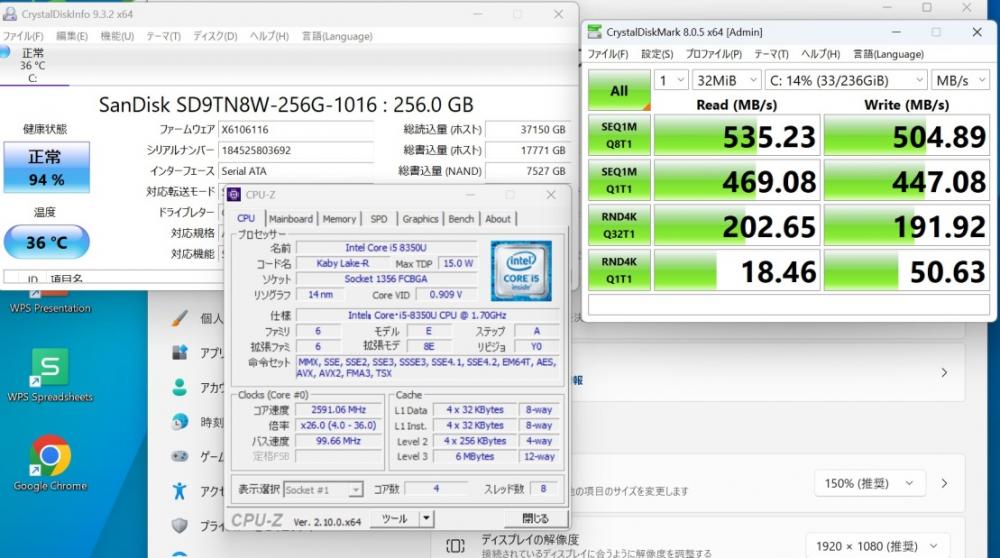Start the RND4K Q1T1 benchmark
The height and width of the screenshot is (558, 1000).
(x=619, y=270)
